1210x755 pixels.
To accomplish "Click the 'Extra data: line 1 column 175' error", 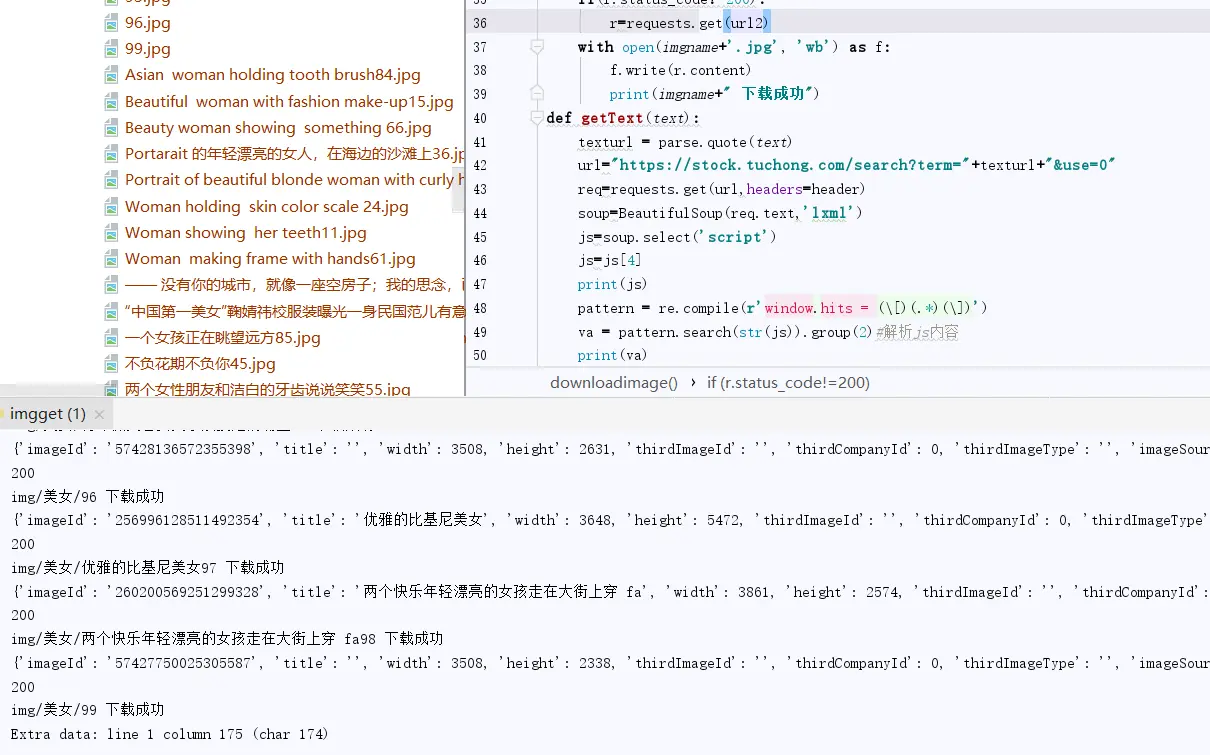I will 170,734.
